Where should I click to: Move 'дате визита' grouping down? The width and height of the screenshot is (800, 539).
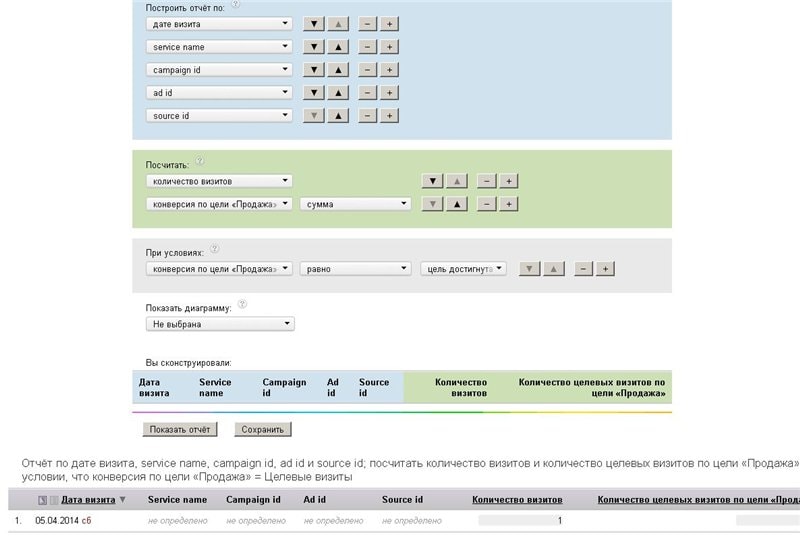(x=314, y=23)
